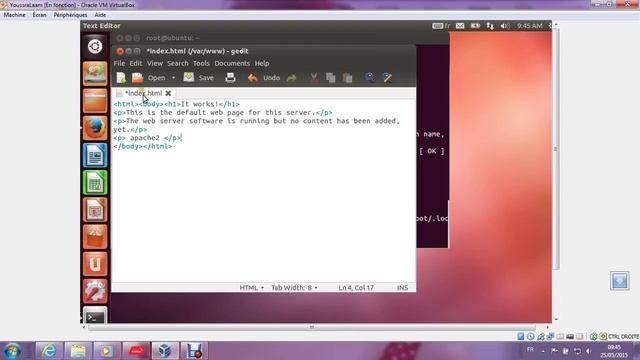Redo with the green arrow icon

click(x=291, y=78)
